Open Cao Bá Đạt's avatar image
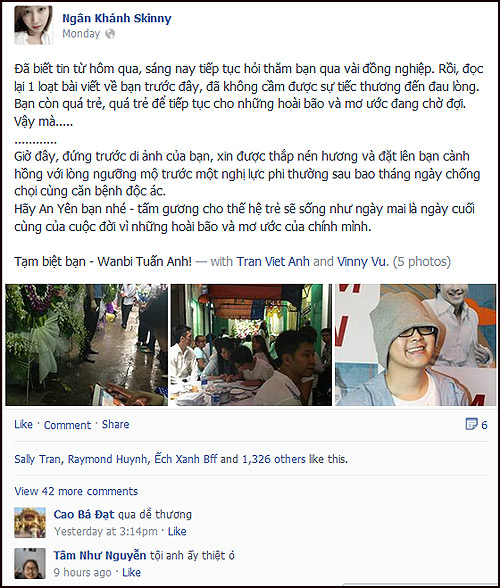 (30, 523)
